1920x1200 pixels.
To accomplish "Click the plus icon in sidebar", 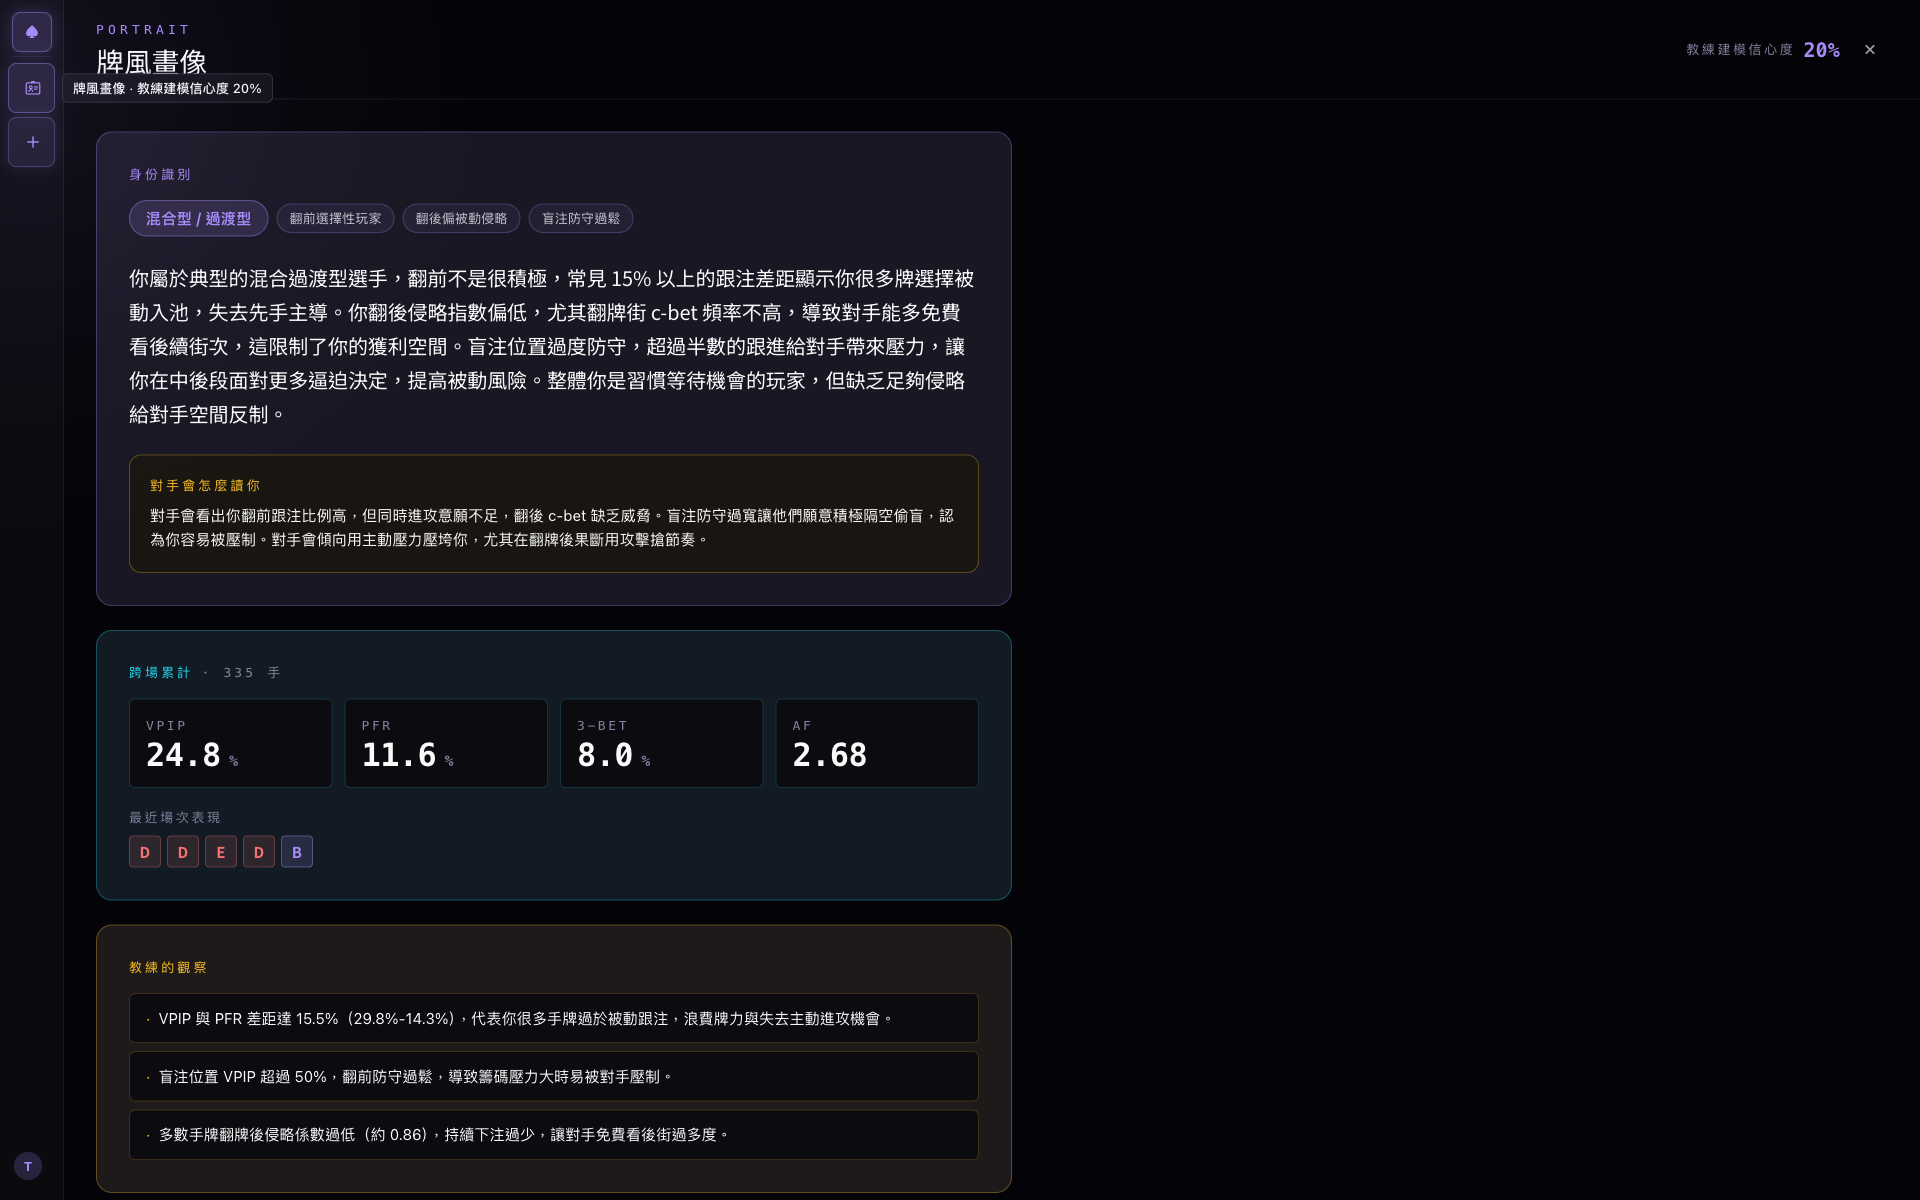I will click(x=32, y=142).
